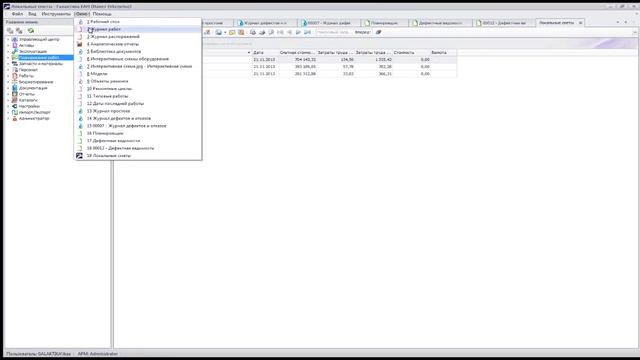This screenshot has width=640, height=360.
Task: Click the application icon in the title bar
Action: coord(7,7)
